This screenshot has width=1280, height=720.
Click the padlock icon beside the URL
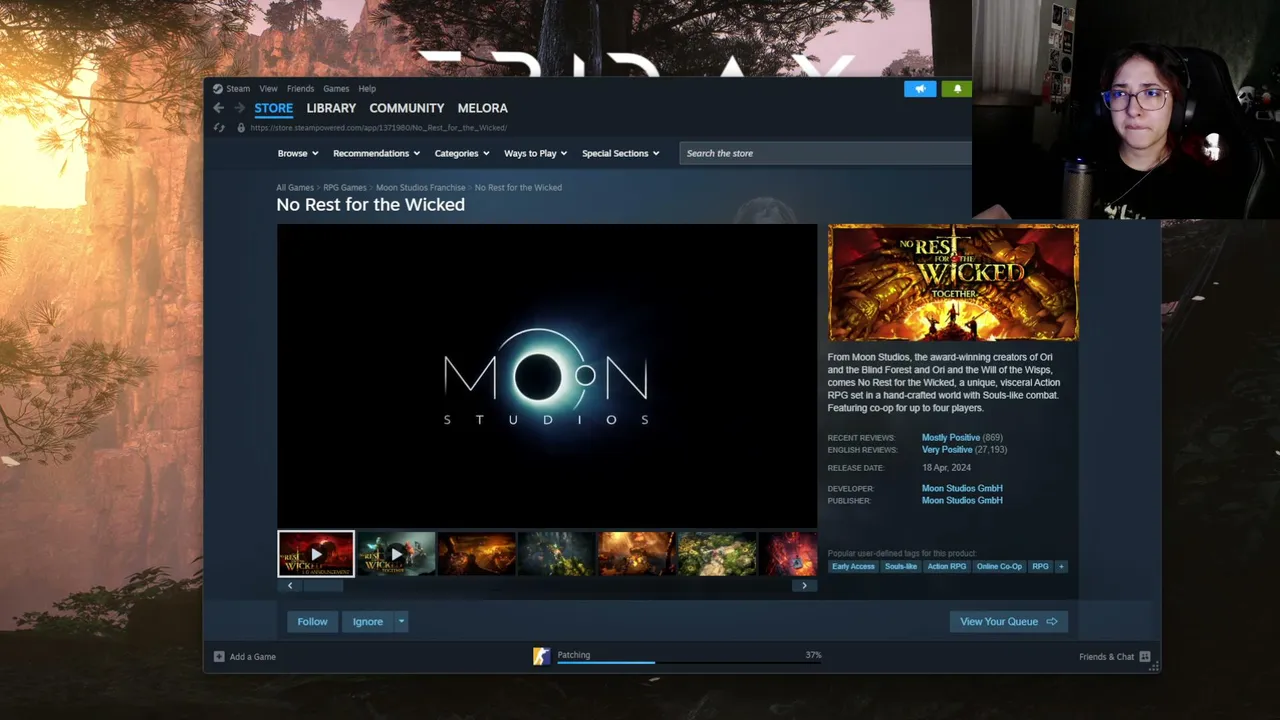click(x=241, y=128)
